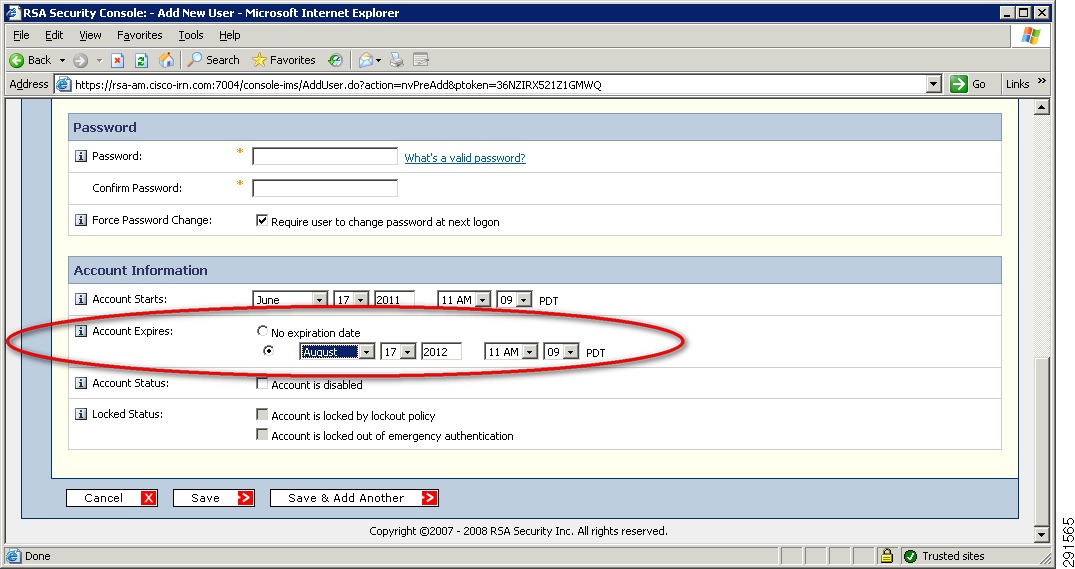Open Account Starts day dropdown
Image resolution: width=1075 pixels, height=569 pixels.
pyautogui.click(x=352, y=300)
